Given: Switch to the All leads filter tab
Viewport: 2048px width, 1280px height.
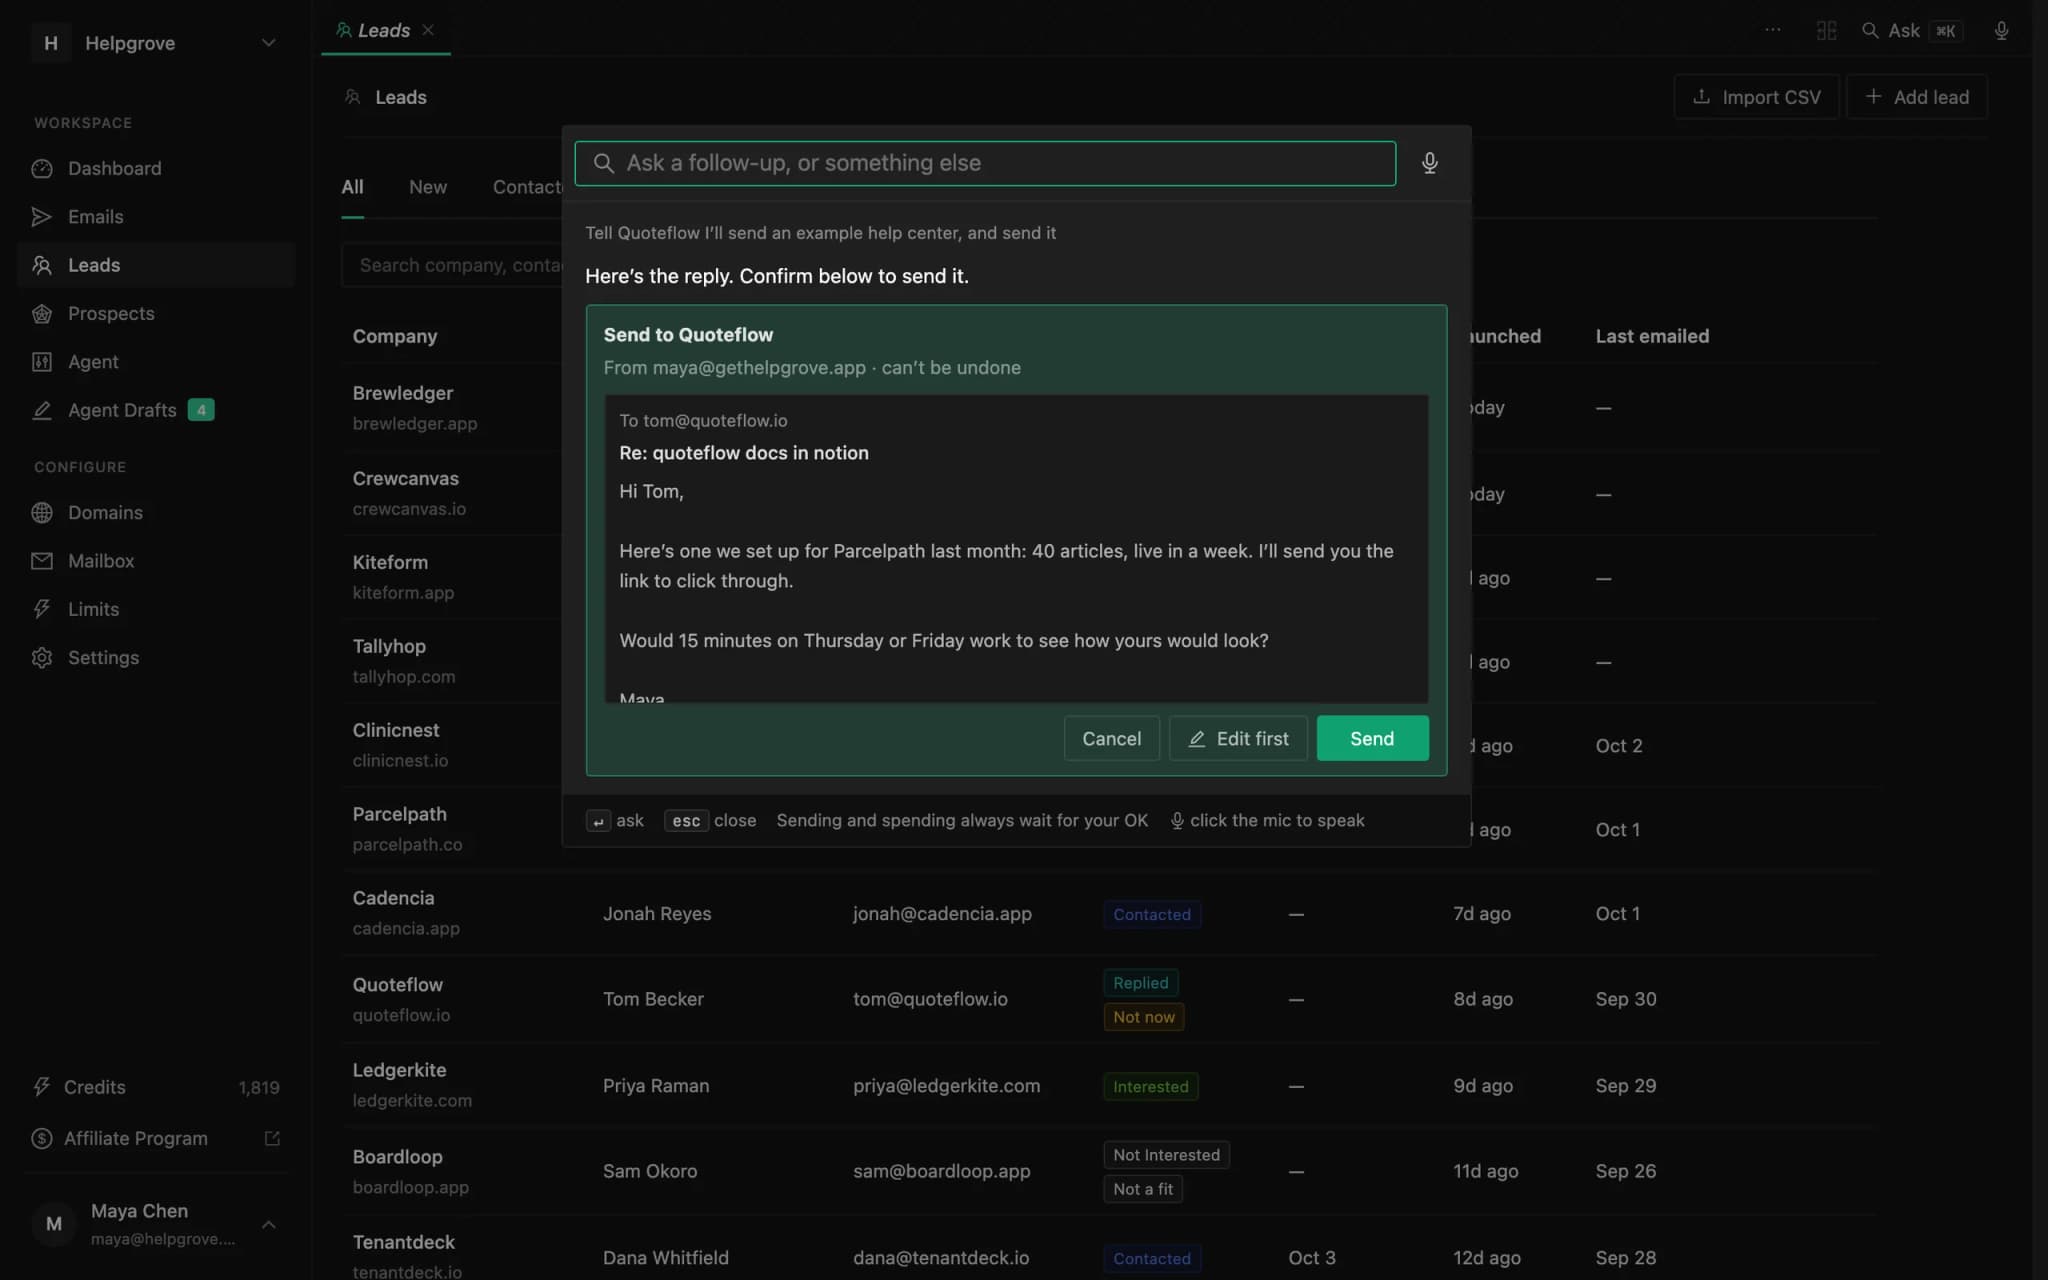Looking at the screenshot, I should pyautogui.click(x=352, y=187).
